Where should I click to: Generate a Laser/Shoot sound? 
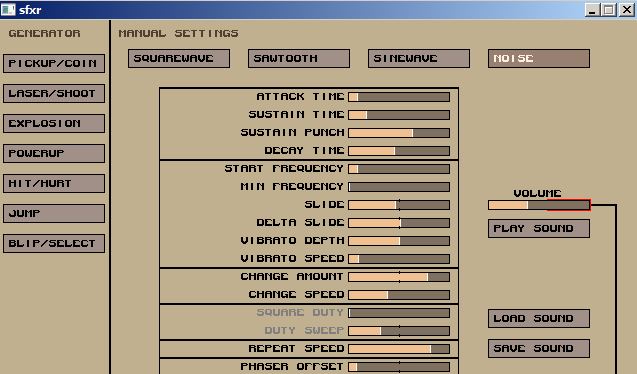click(x=54, y=93)
